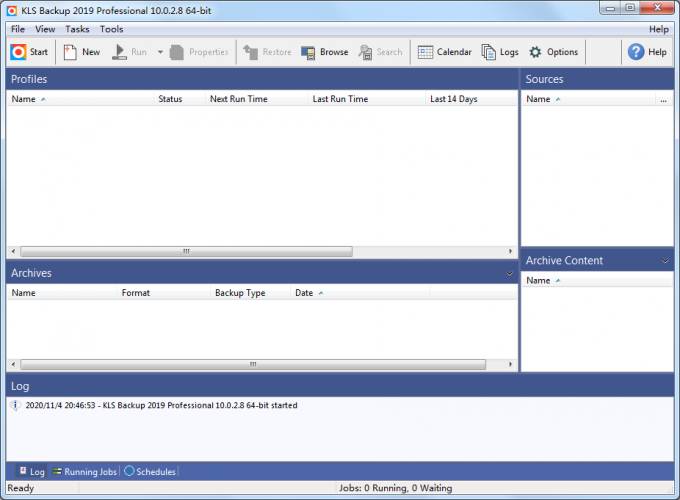
Task: Open Options gear settings
Action: click(x=553, y=52)
